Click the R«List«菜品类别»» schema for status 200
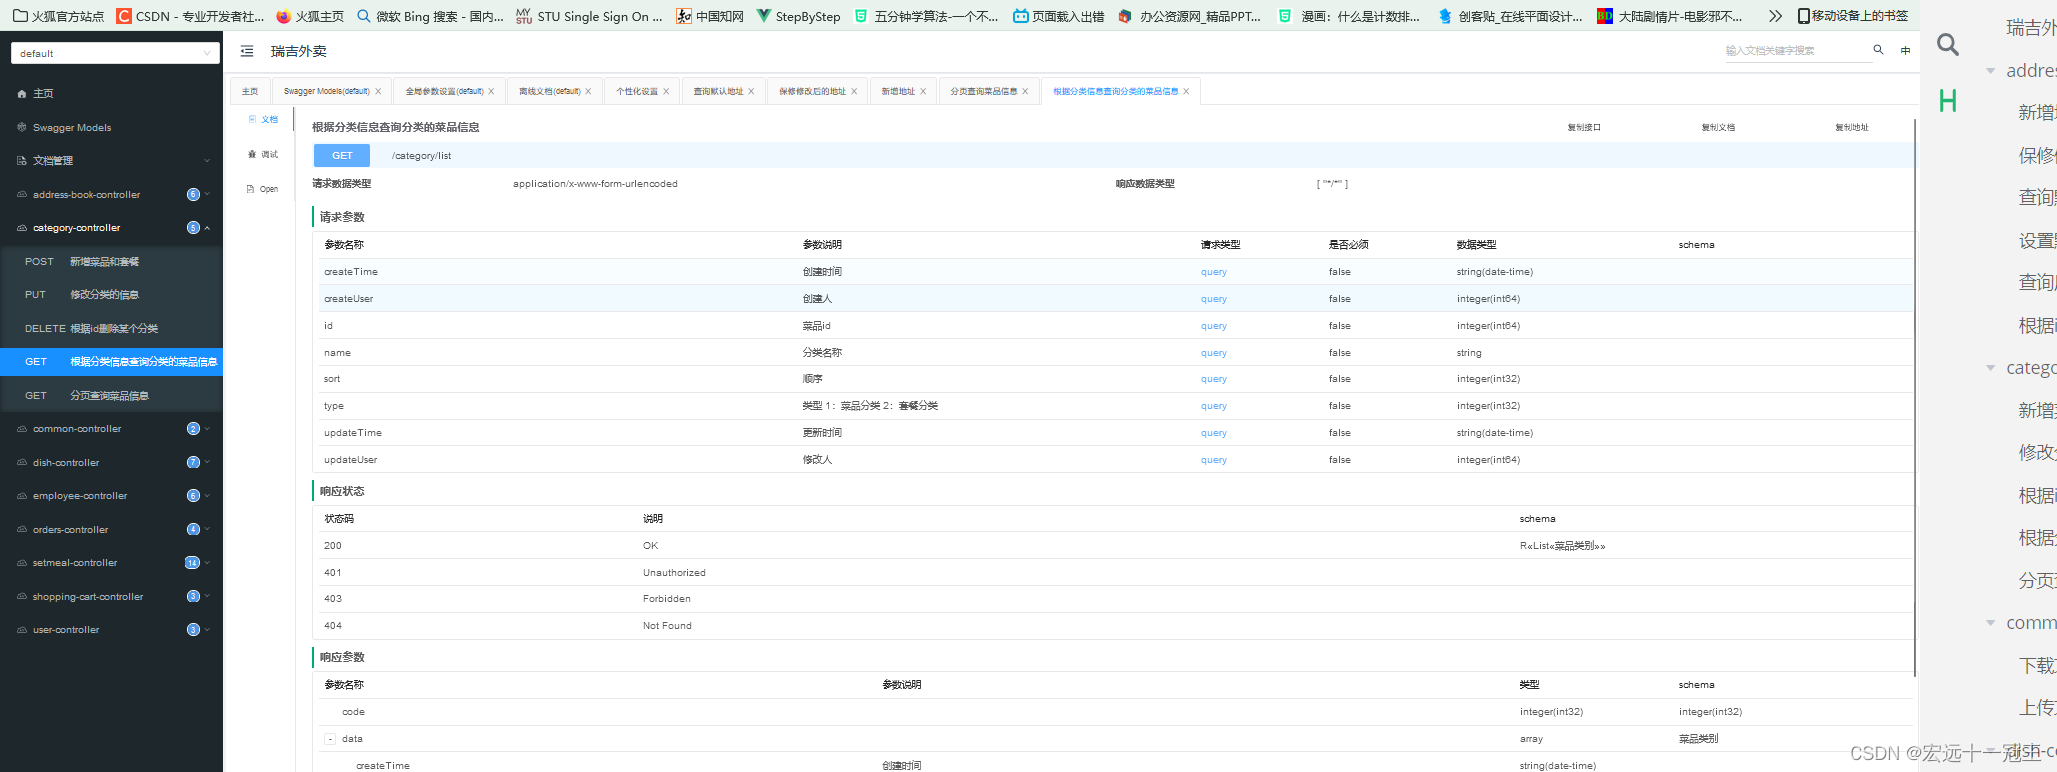Screen dimensions: 2057x772 [1562, 546]
